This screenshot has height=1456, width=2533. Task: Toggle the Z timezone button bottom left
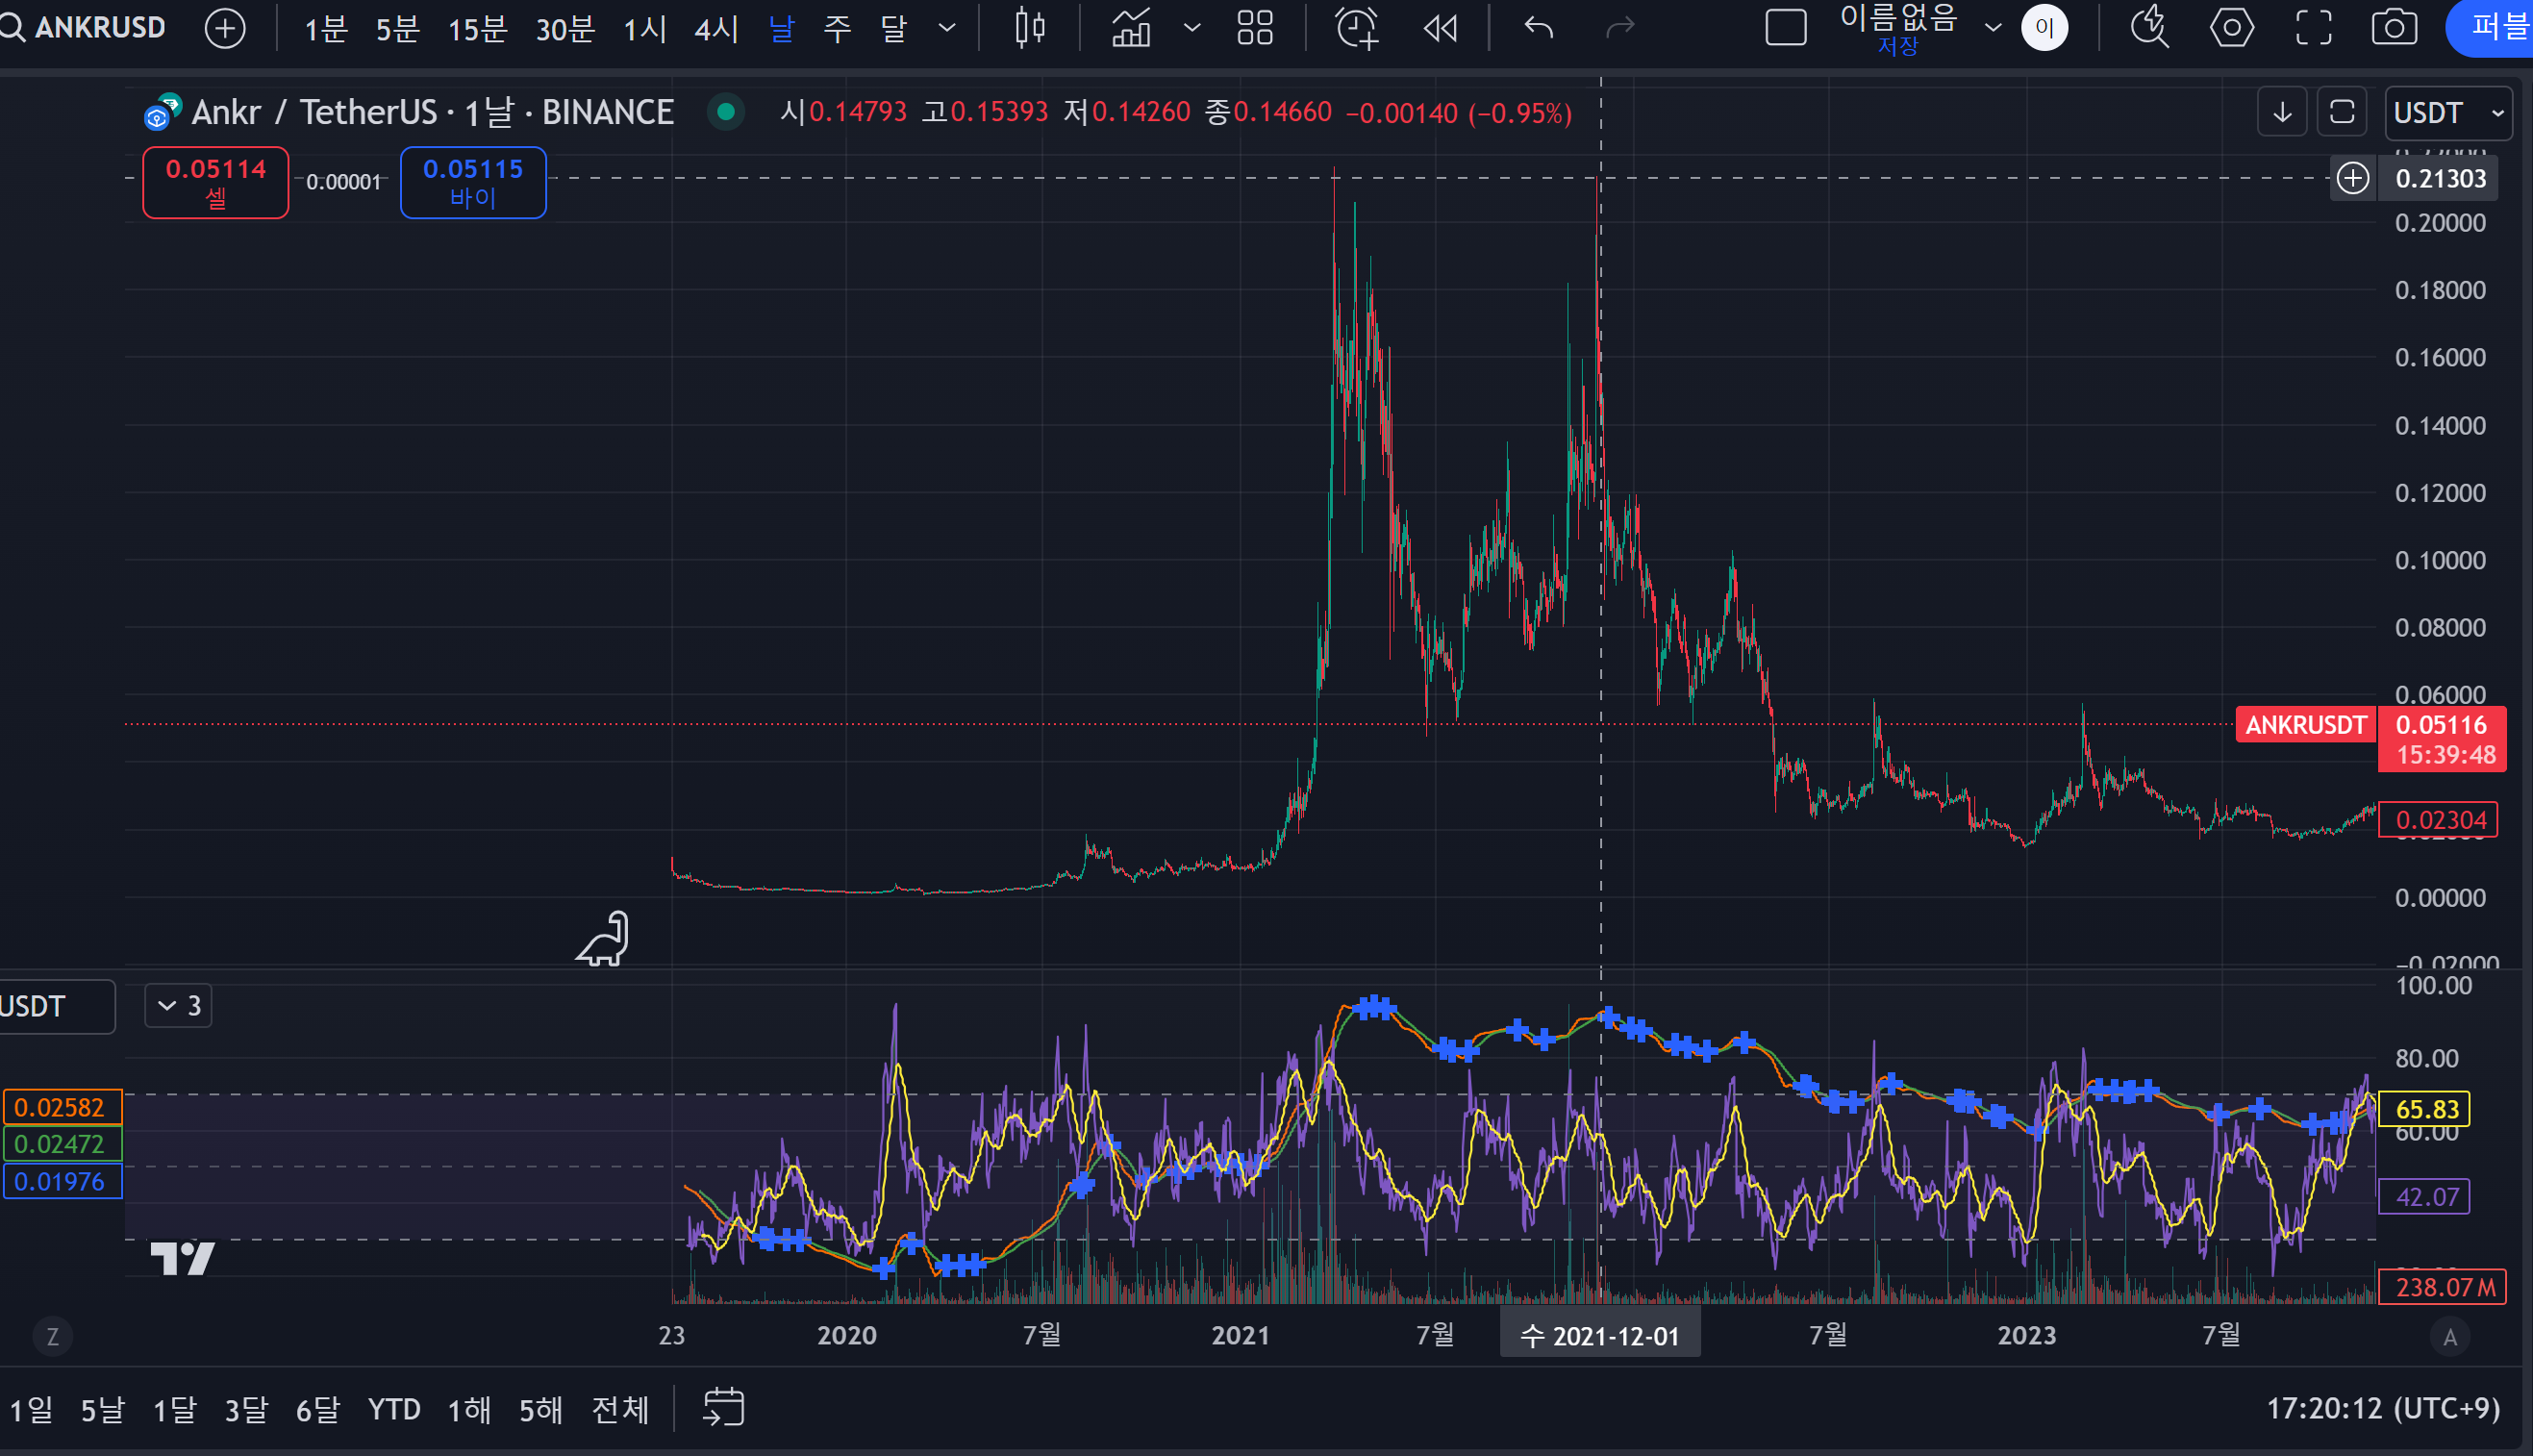click(x=53, y=1337)
